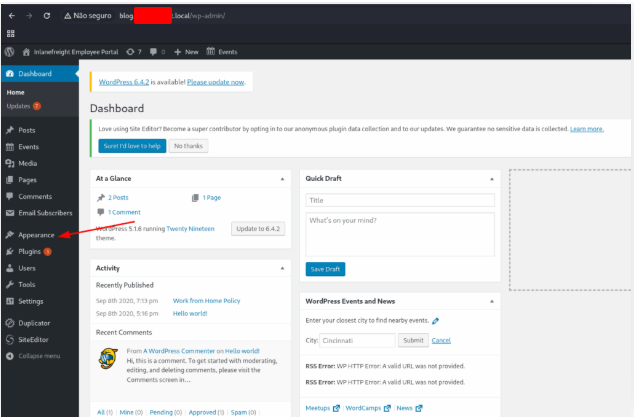Open the Users sidebar menu item
This screenshot has width=636, height=417.
click(26, 268)
